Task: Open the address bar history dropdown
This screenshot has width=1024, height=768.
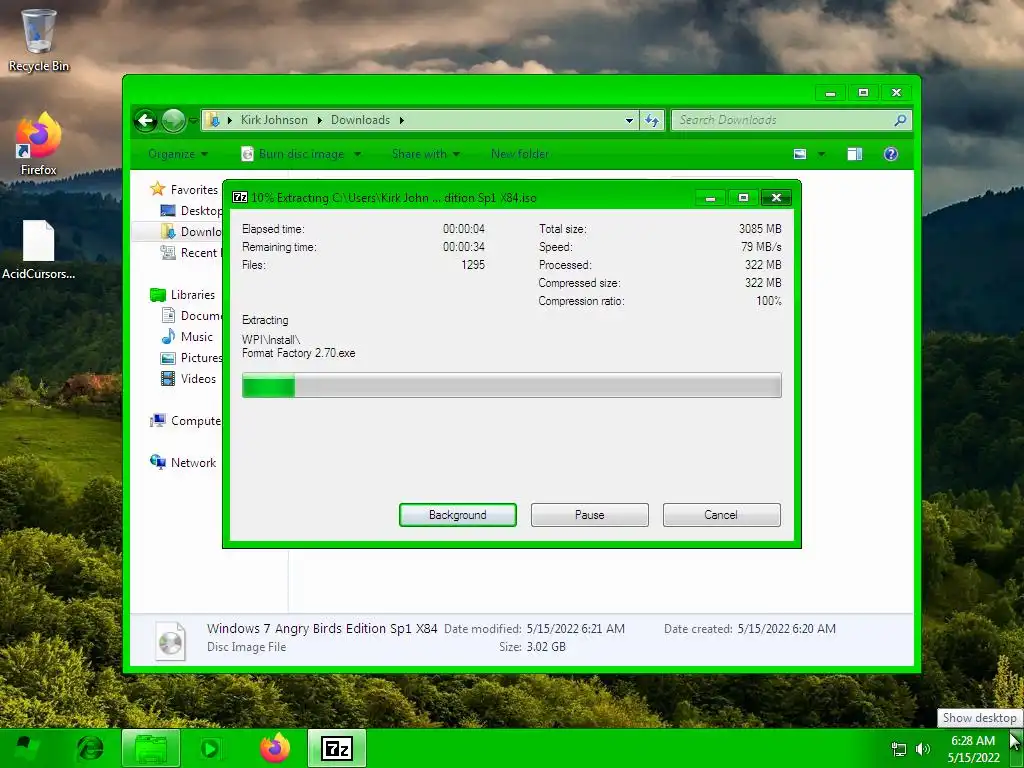Action: pyautogui.click(x=629, y=120)
